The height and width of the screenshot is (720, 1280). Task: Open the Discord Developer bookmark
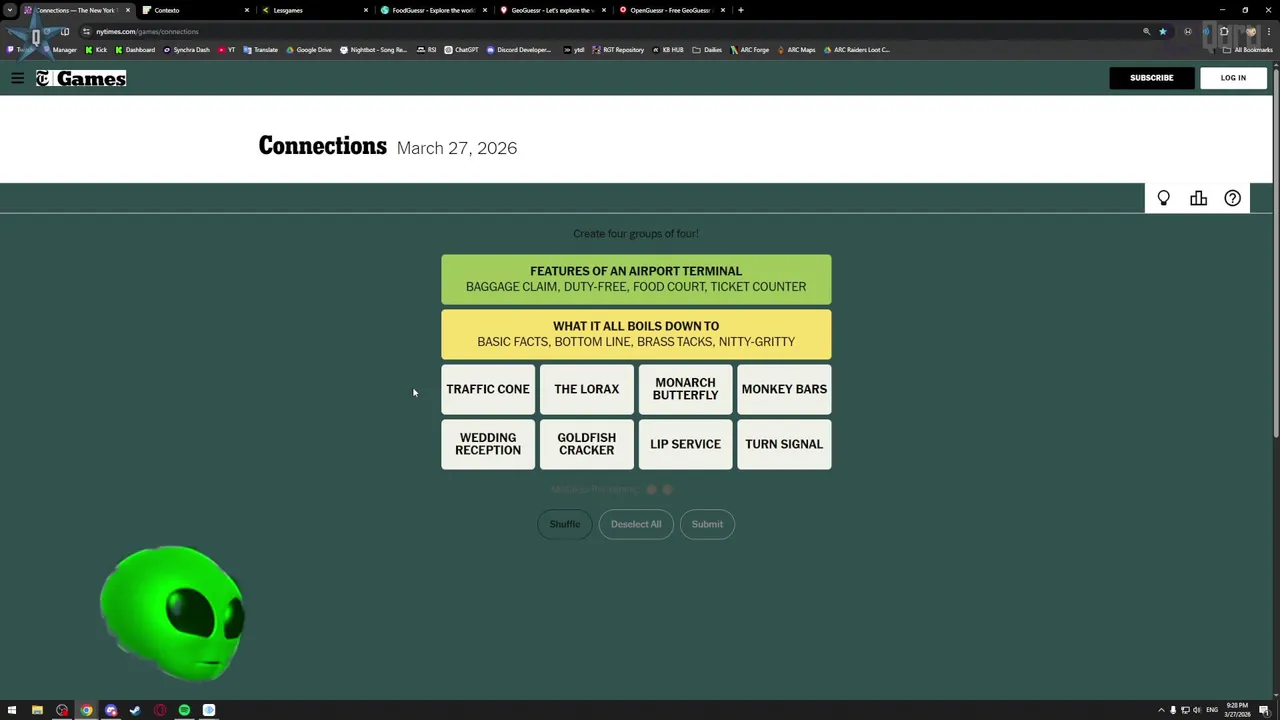[519, 49]
